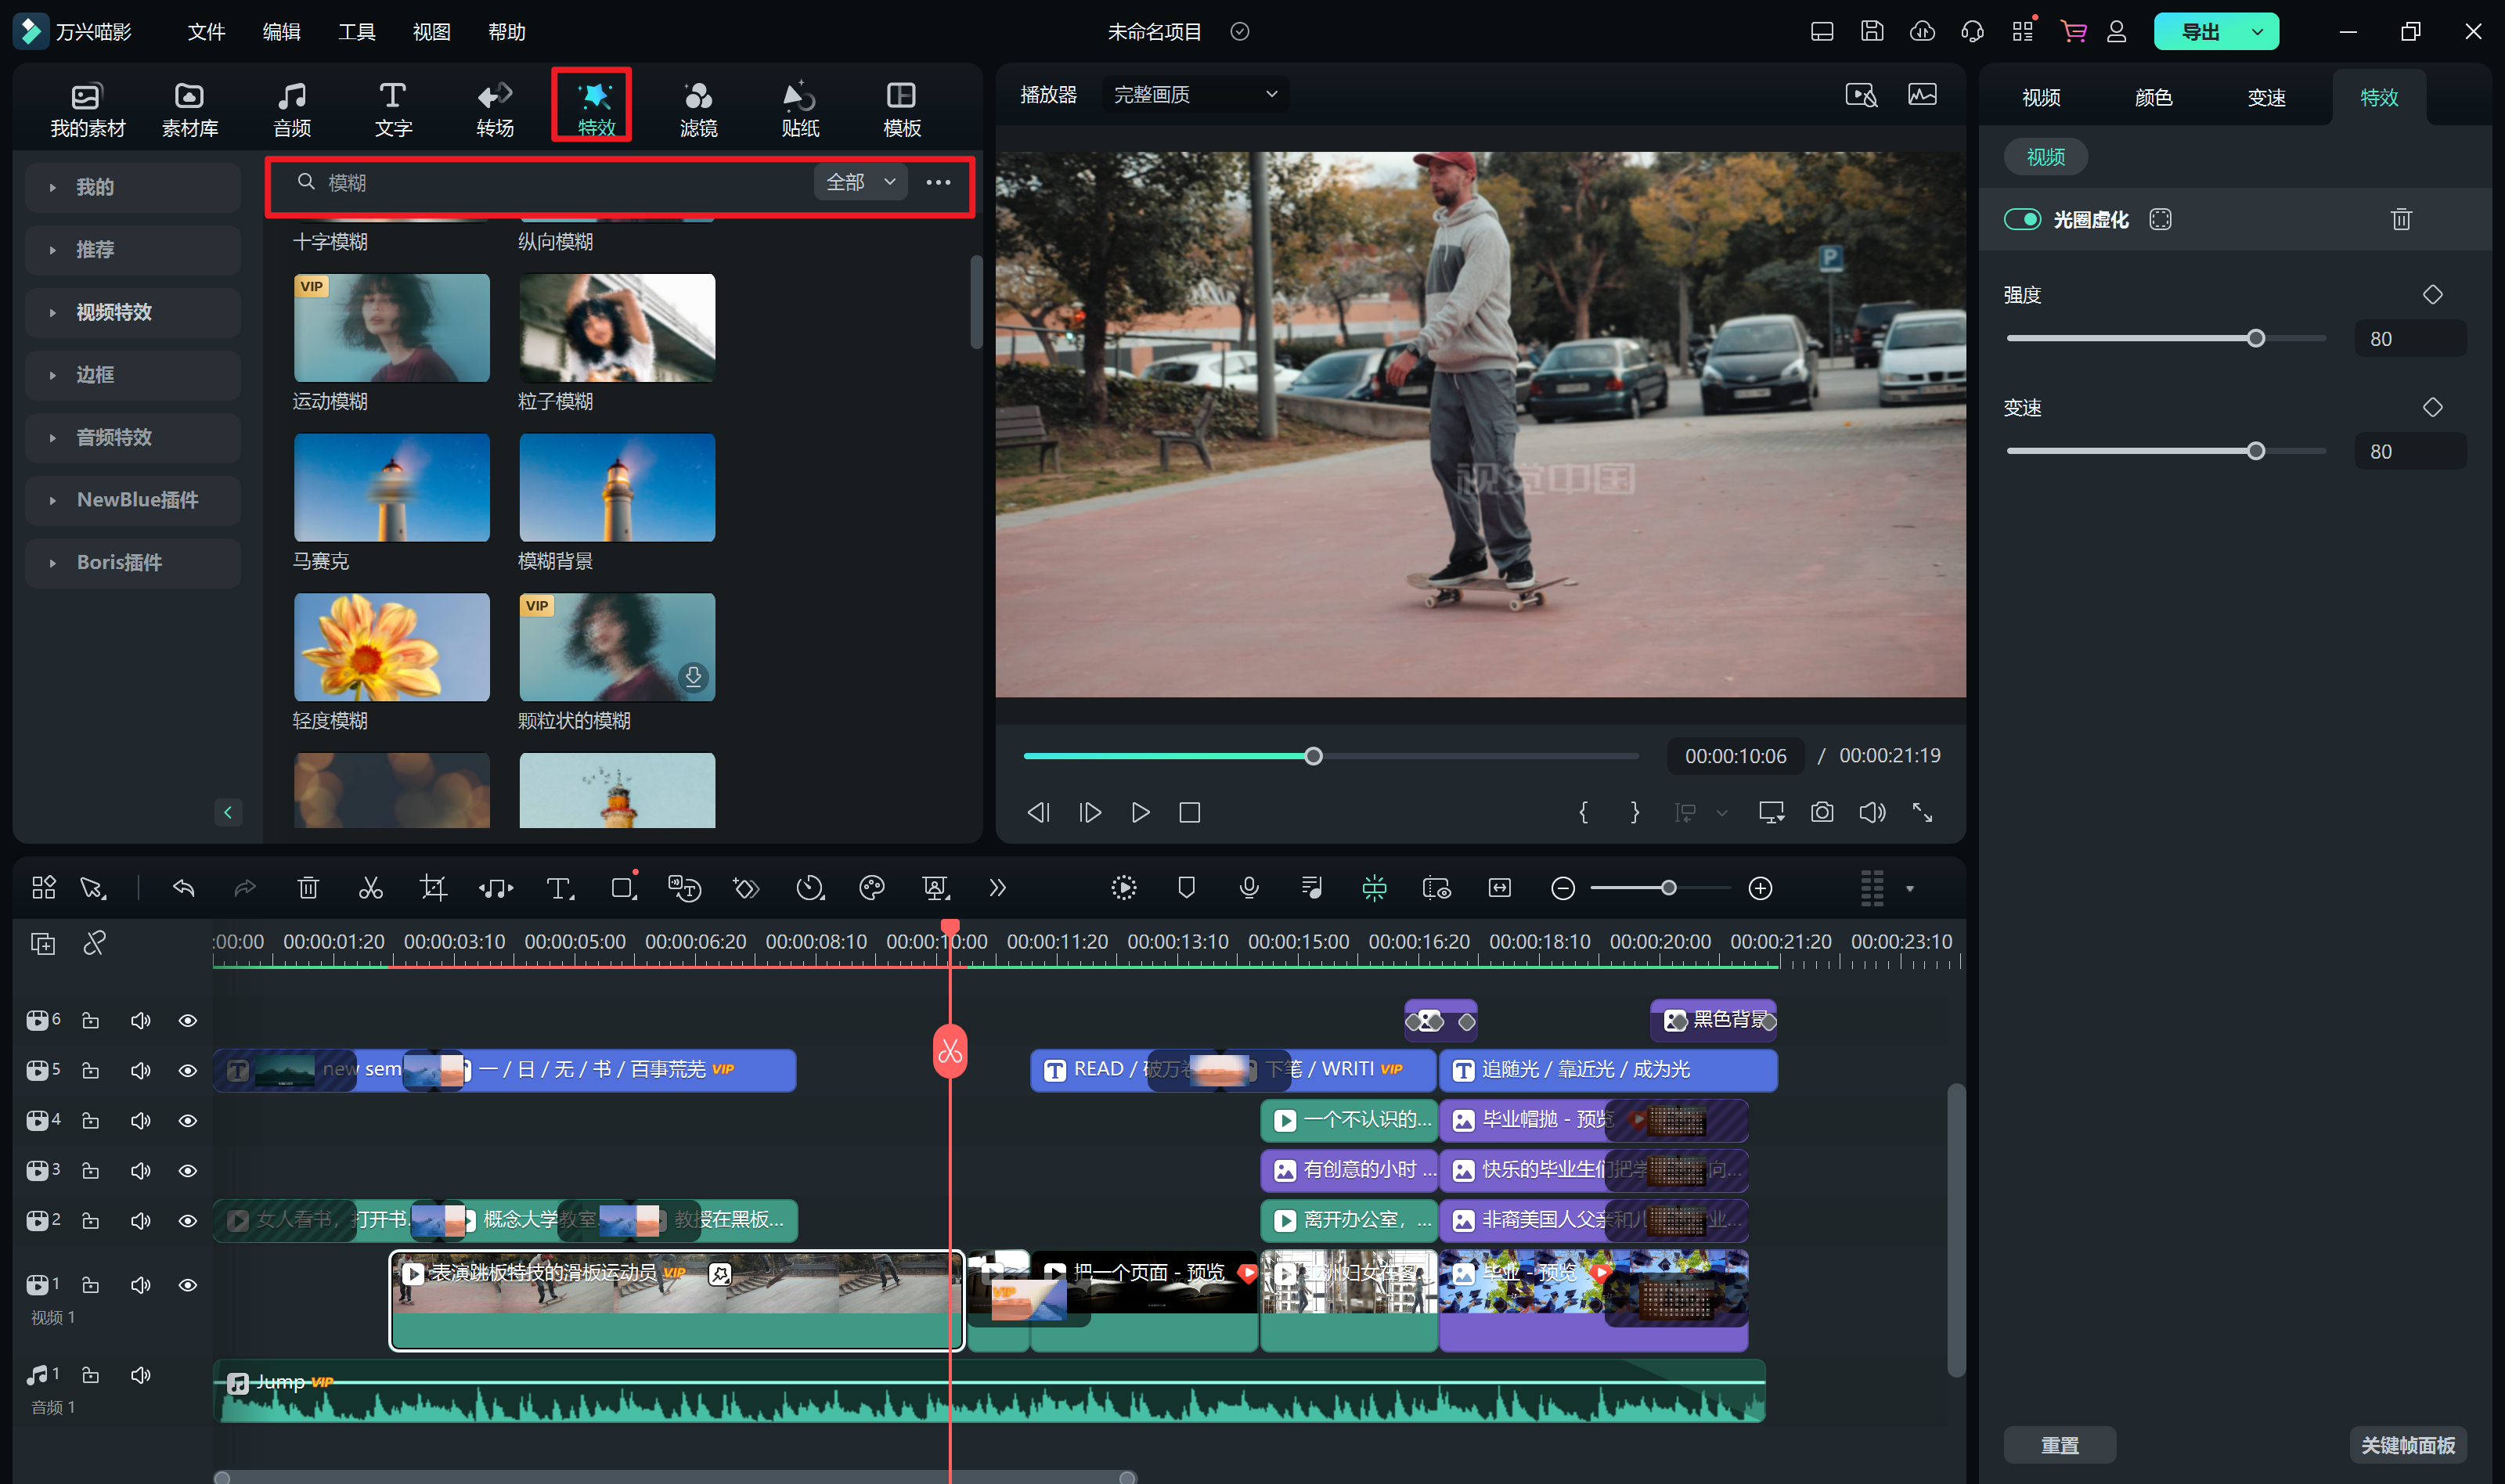Click the snapshot camera icon in player
This screenshot has width=2505, height=1484.
coord(1822,812)
